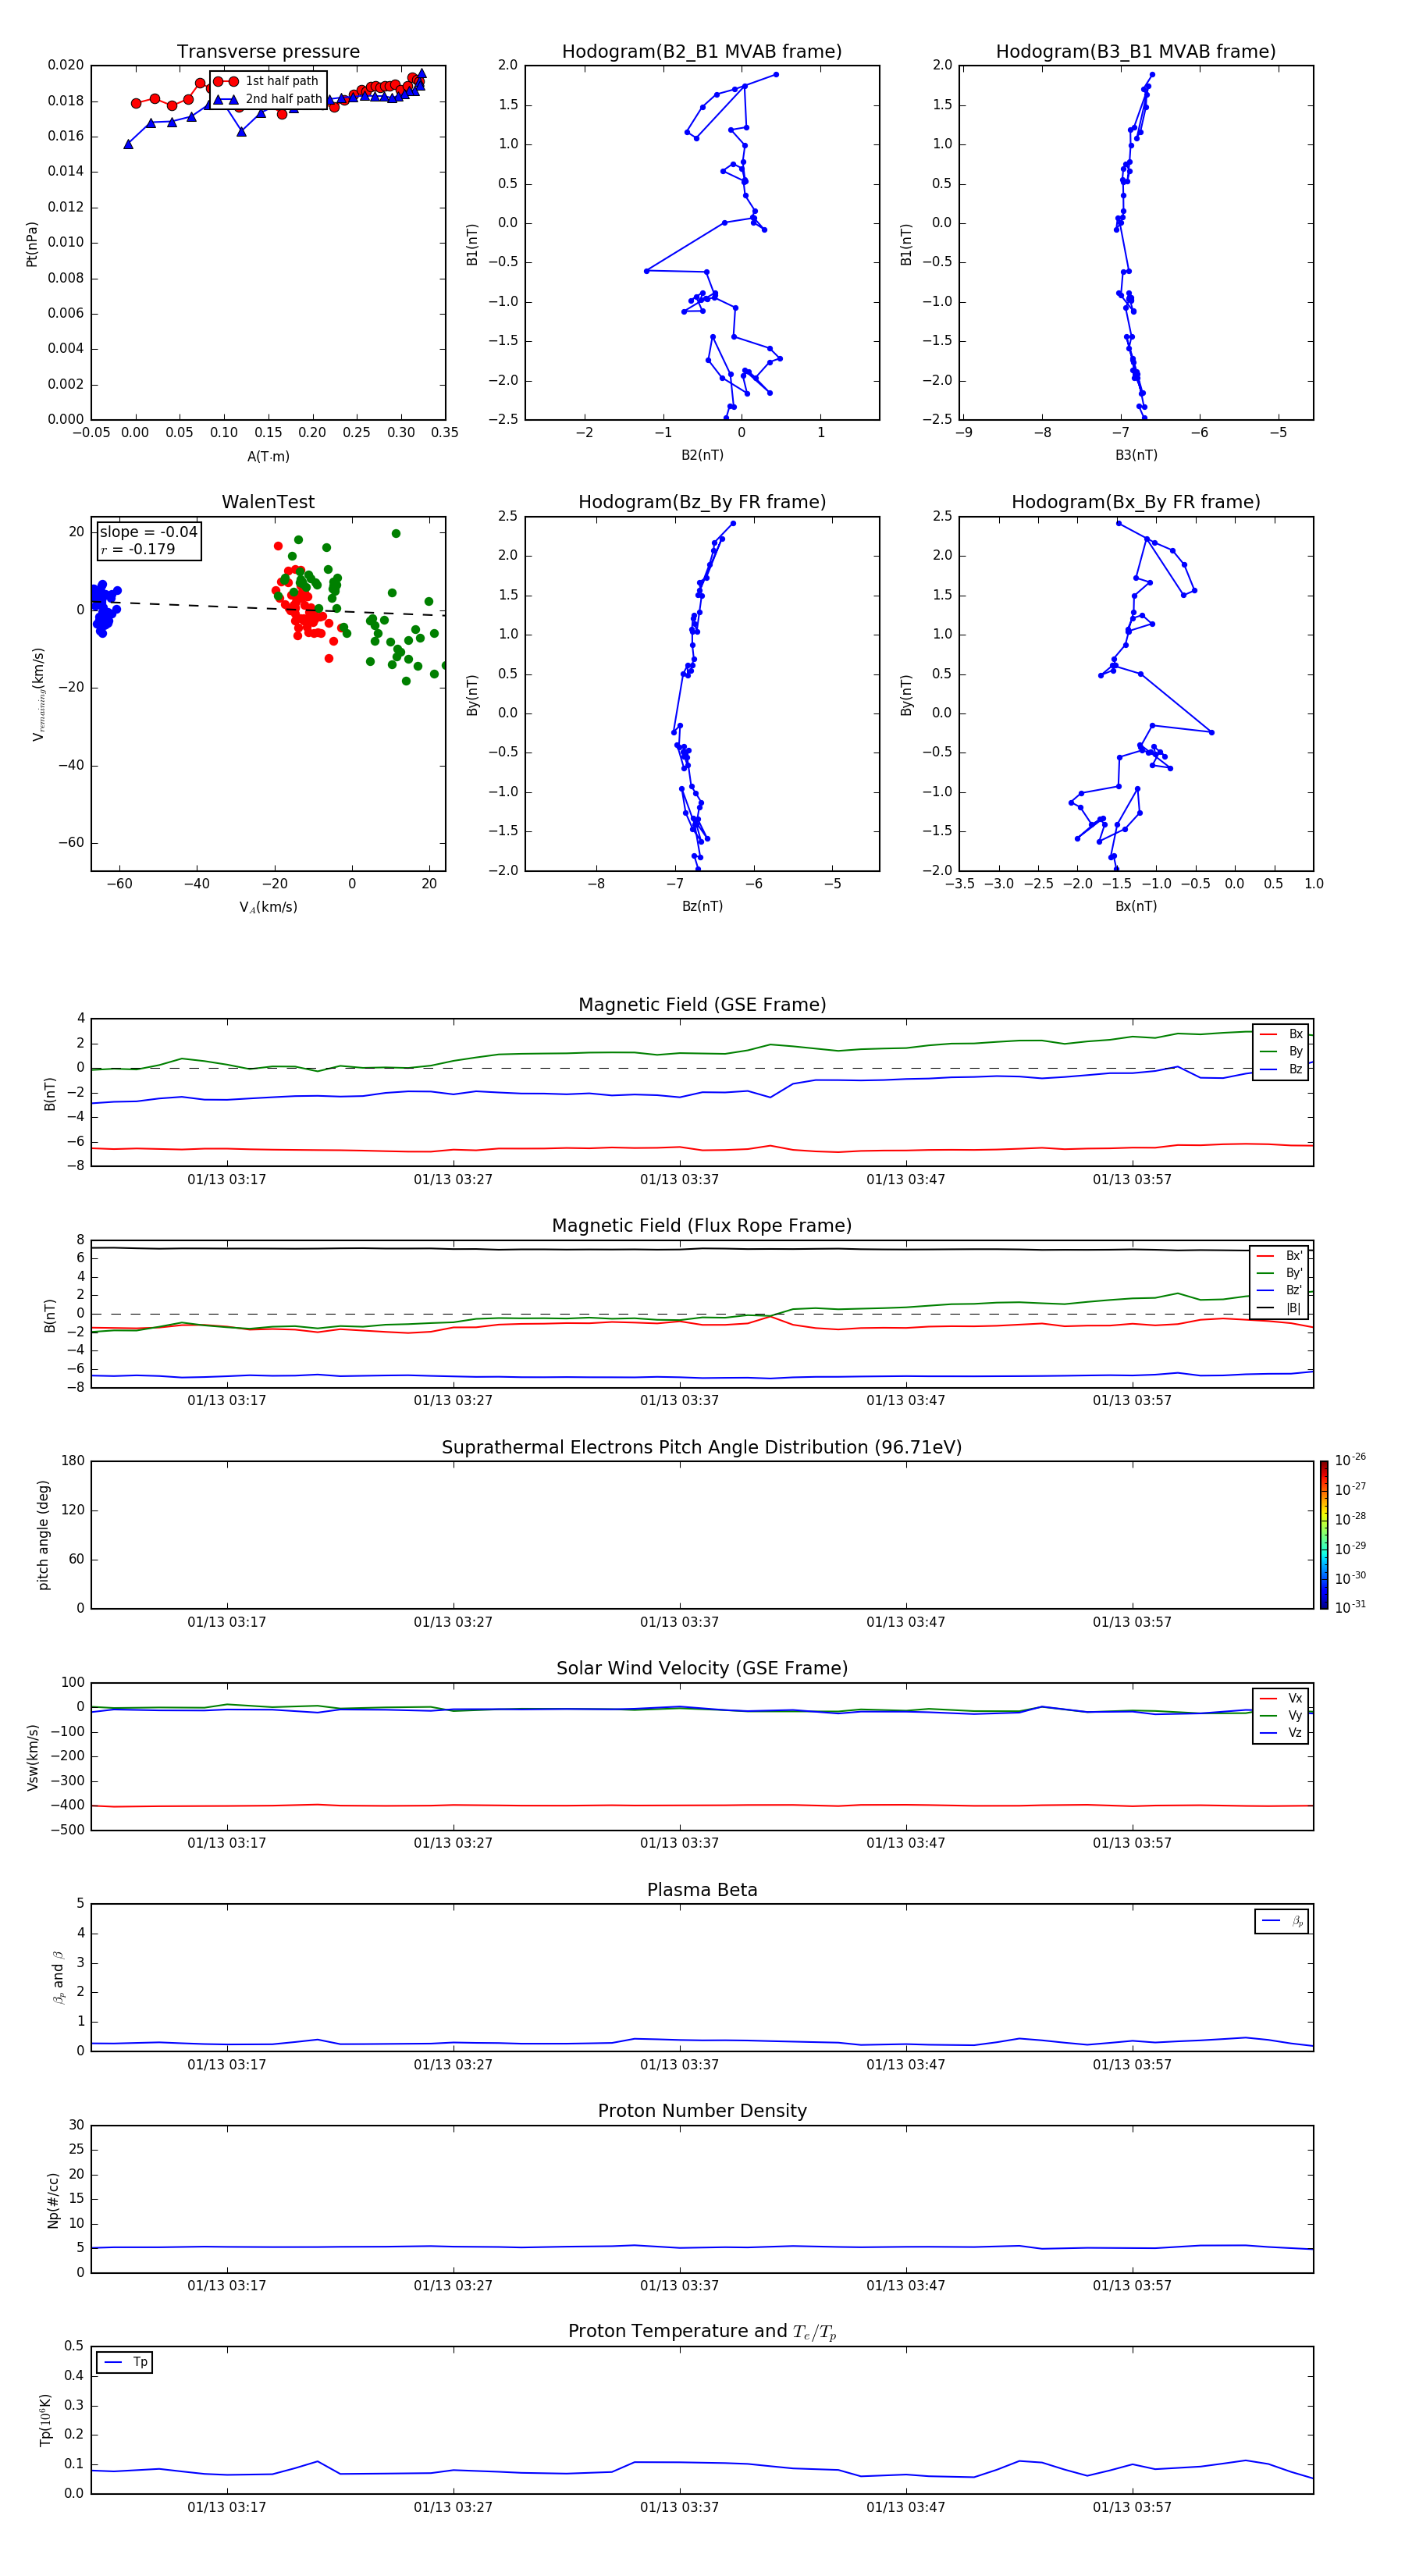Click the 10^-31 colorbar label

[x=1350, y=1607]
